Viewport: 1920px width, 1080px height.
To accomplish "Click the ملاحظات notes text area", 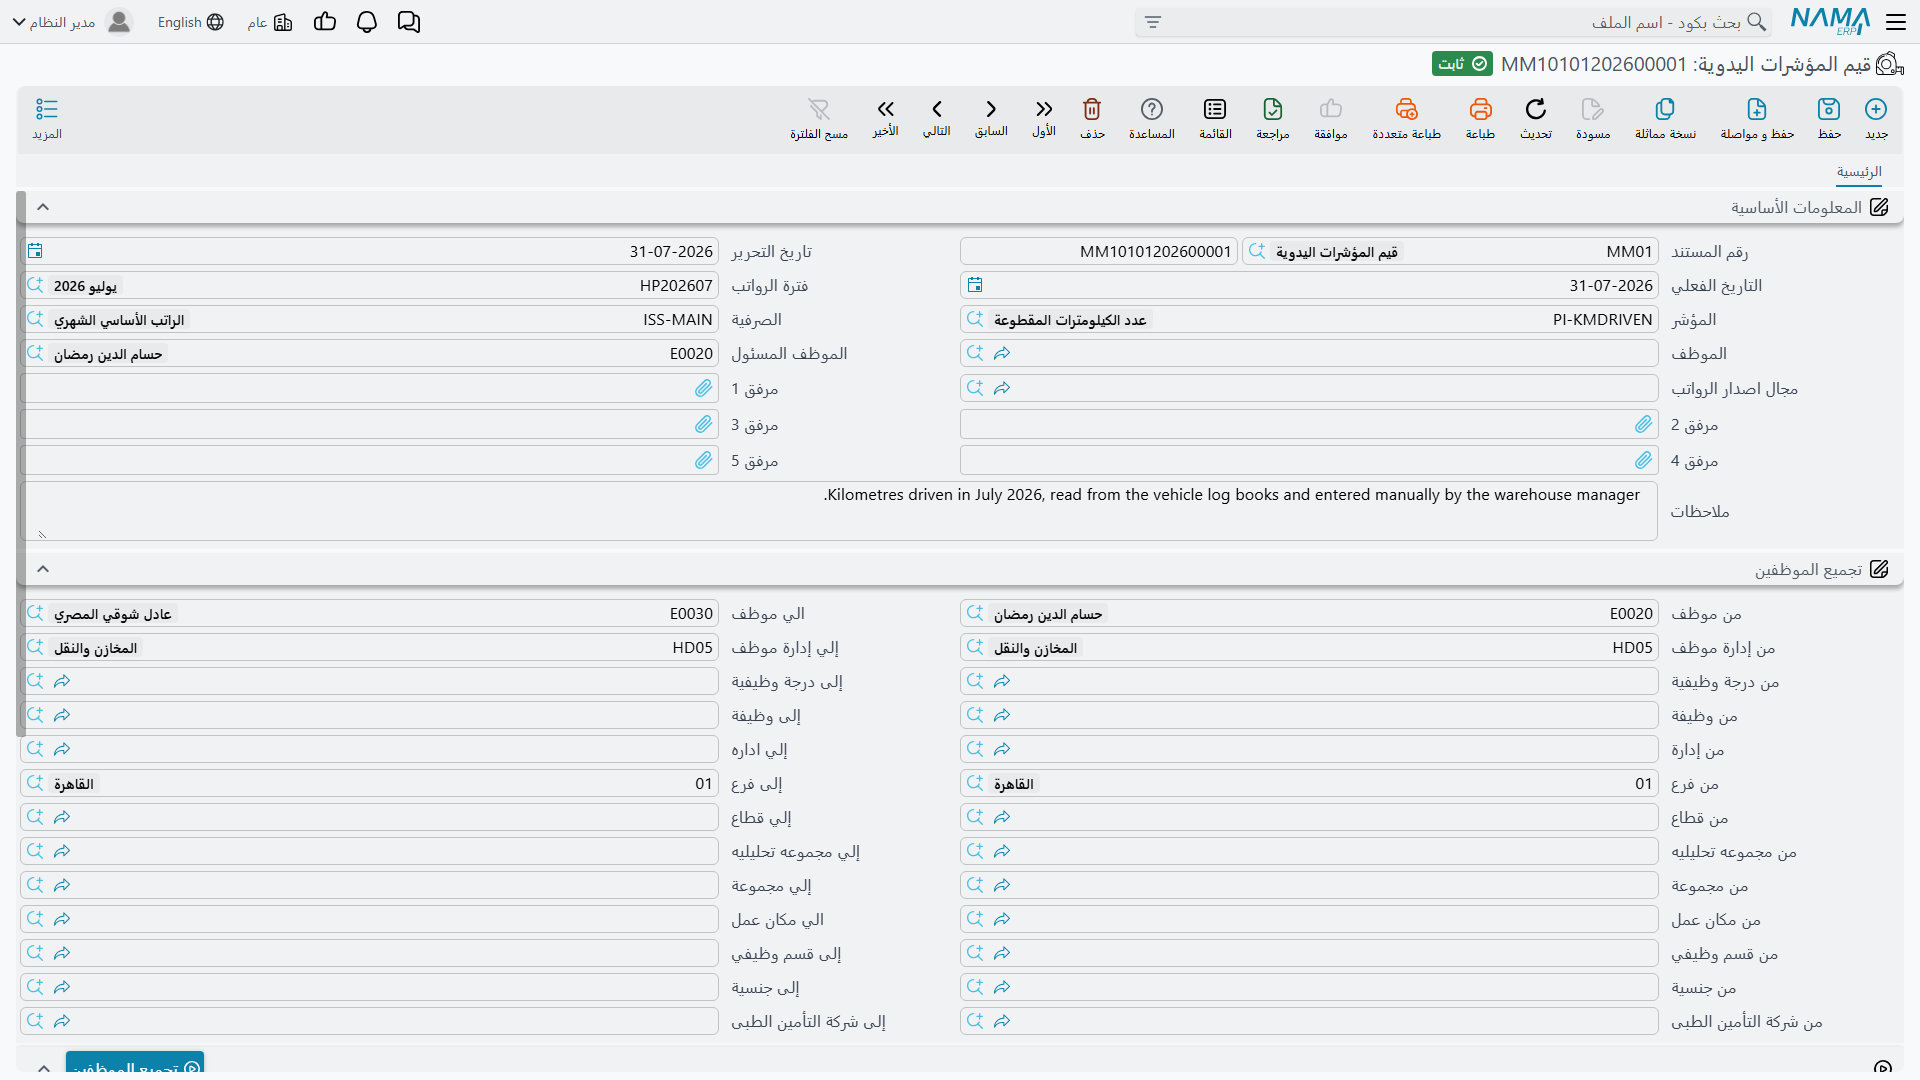I will [839, 511].
